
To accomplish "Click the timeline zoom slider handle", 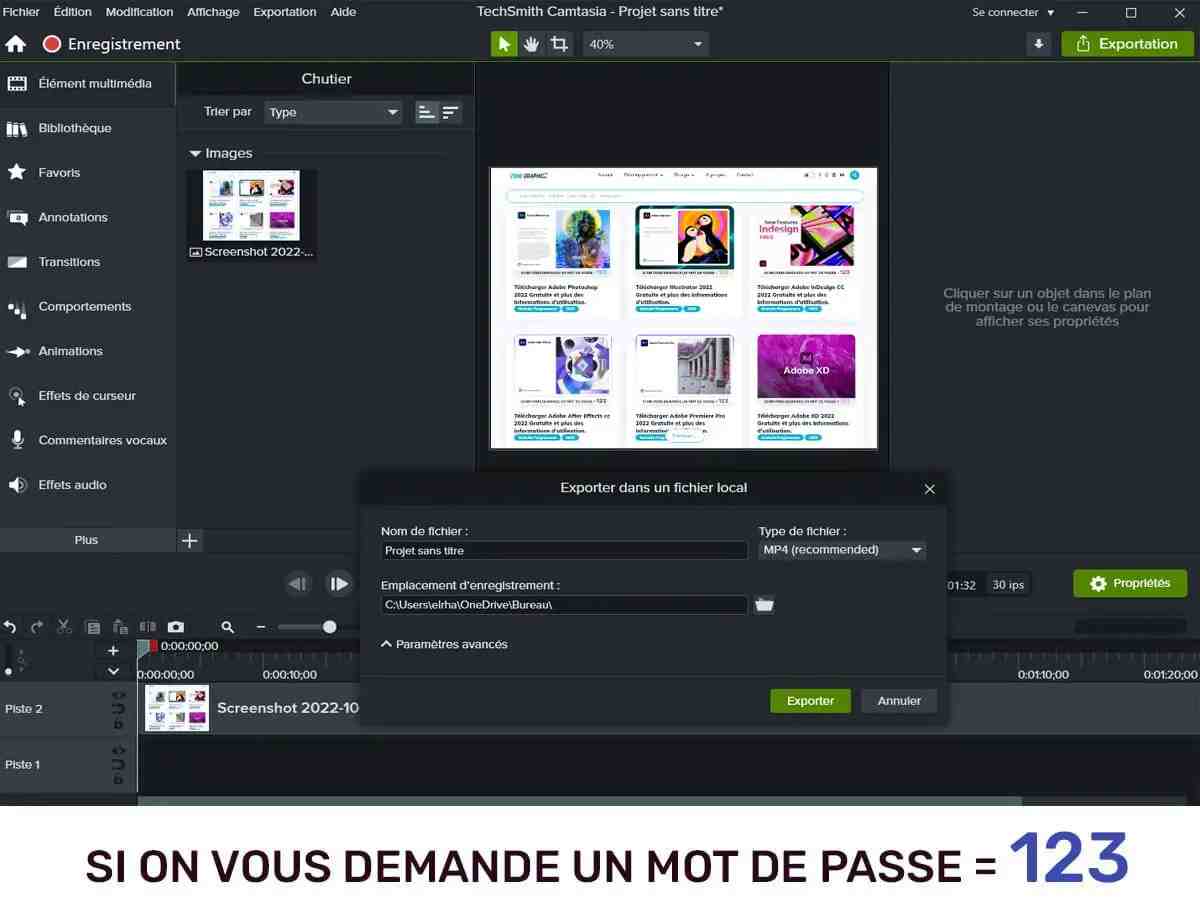I will pos(329,627).
